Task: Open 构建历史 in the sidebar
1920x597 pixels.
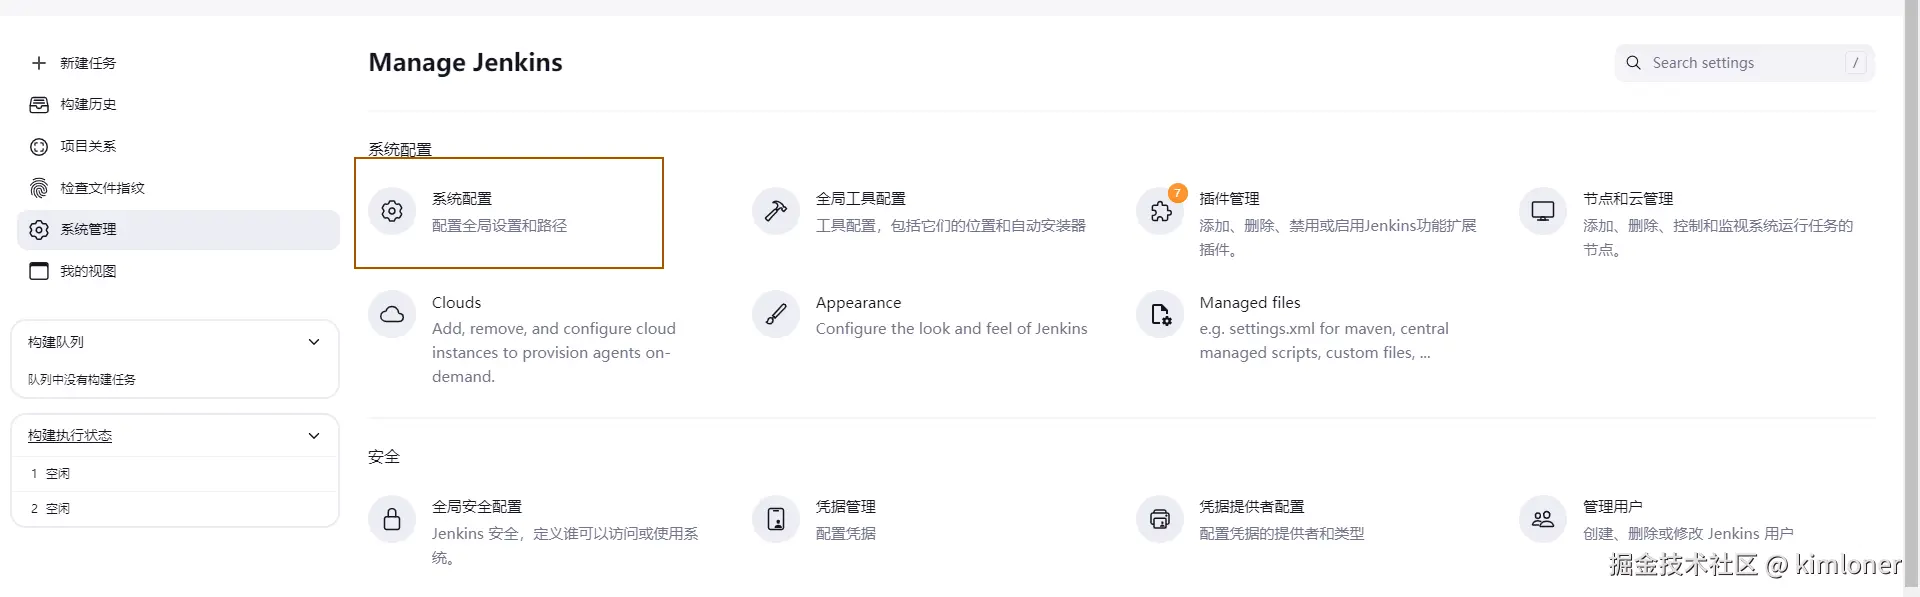Action: [x=88, y=104]
